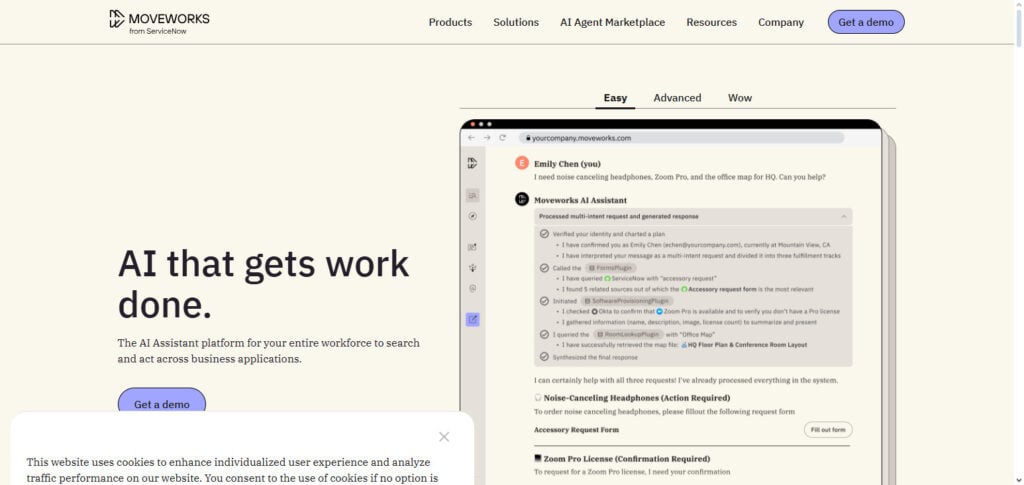Click the check icon beside Initiated
The width and height of the screenshot is (1024, 485).
pyautogui.click(x=544, y=301)
